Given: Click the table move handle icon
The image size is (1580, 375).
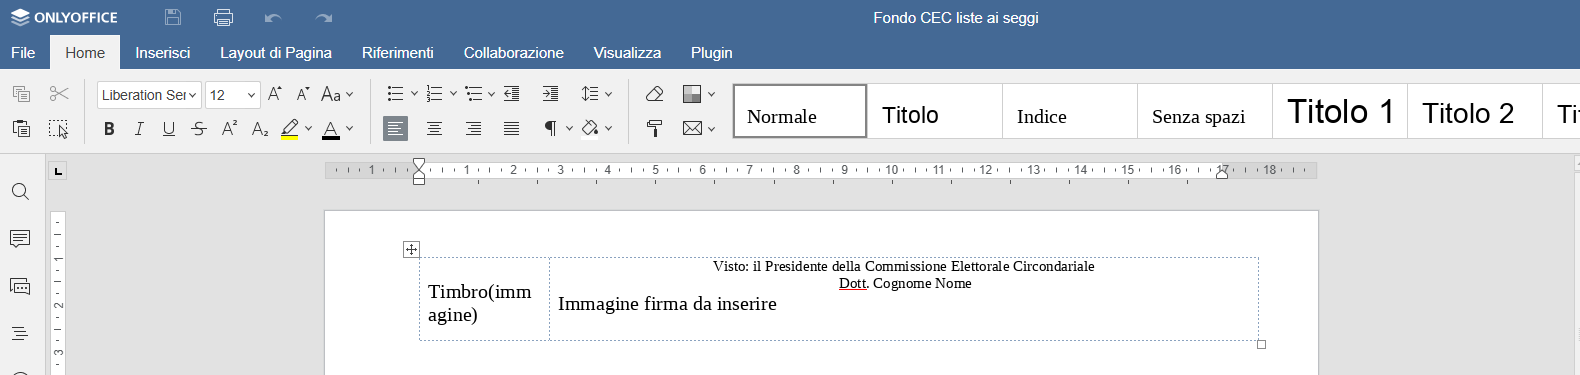Looking at the screenshot, I should pyautogui.click(x=411, y=249).
